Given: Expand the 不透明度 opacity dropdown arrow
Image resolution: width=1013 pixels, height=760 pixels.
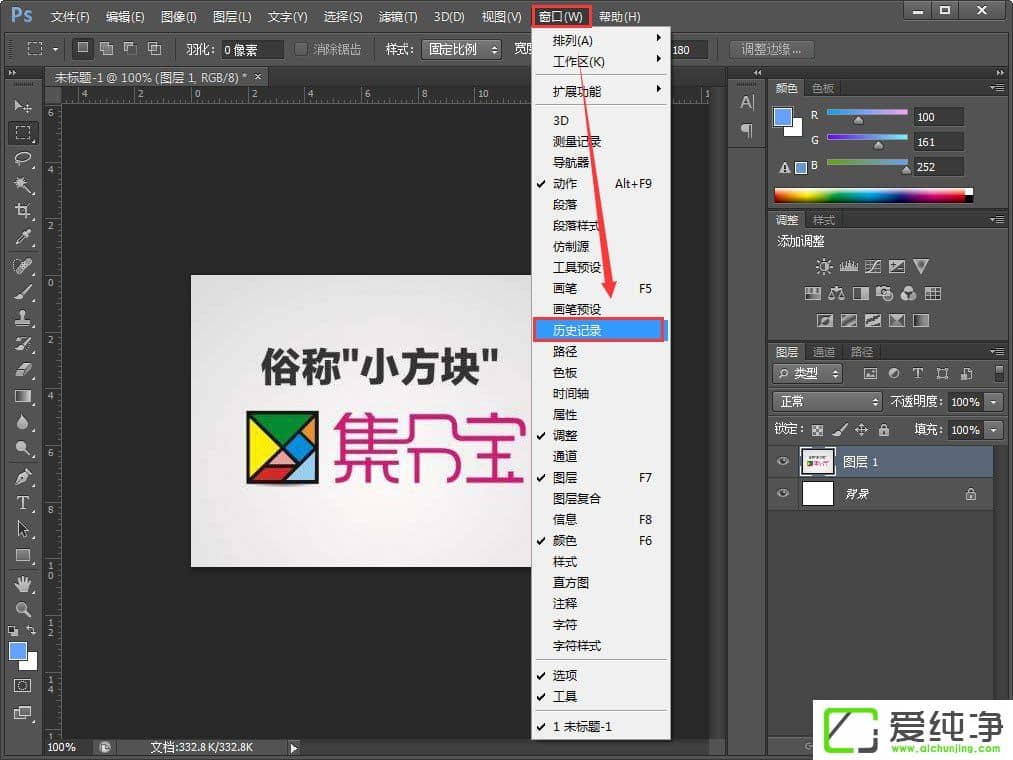Looking at the screenshot, I should [x=993, y=401].
